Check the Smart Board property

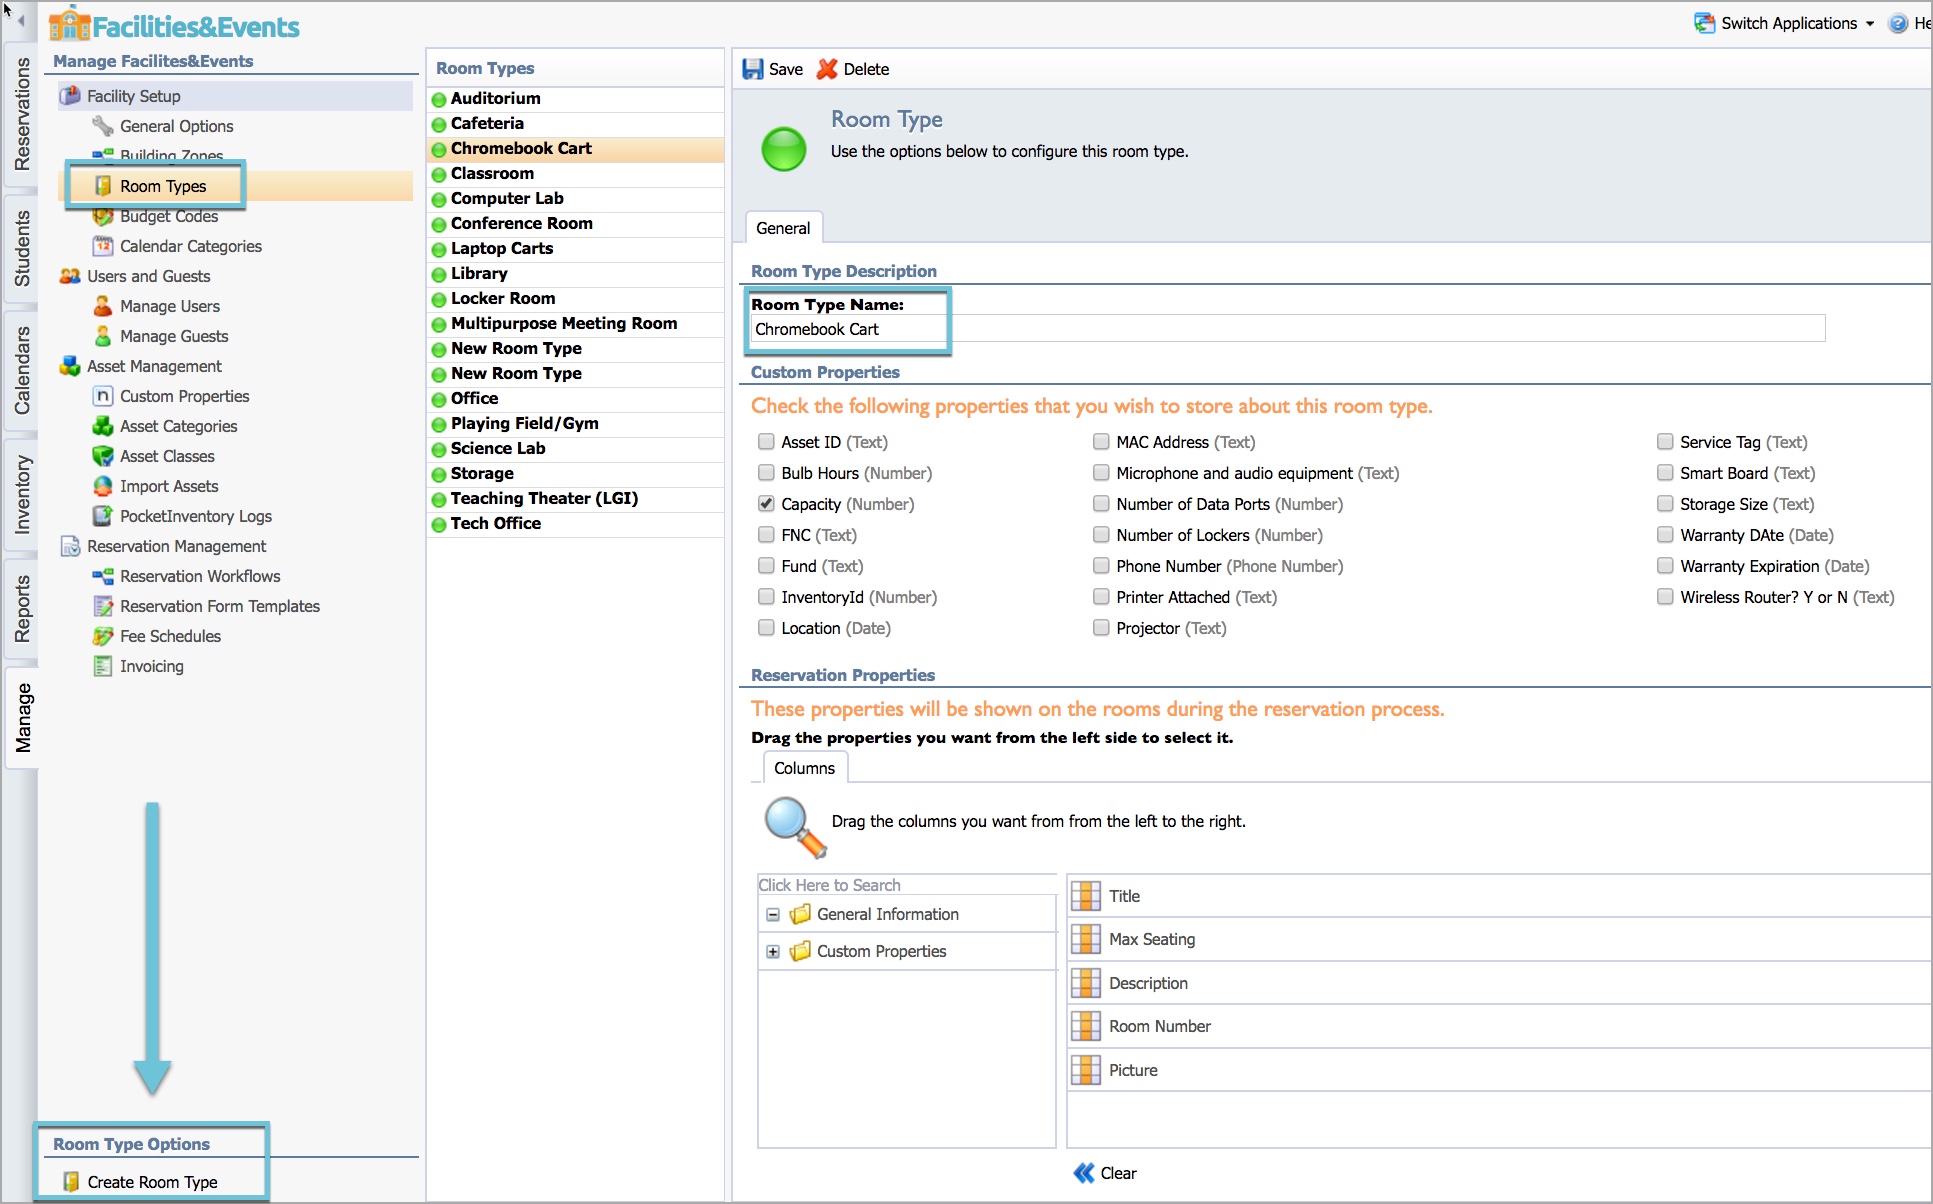click(1665, 473)
